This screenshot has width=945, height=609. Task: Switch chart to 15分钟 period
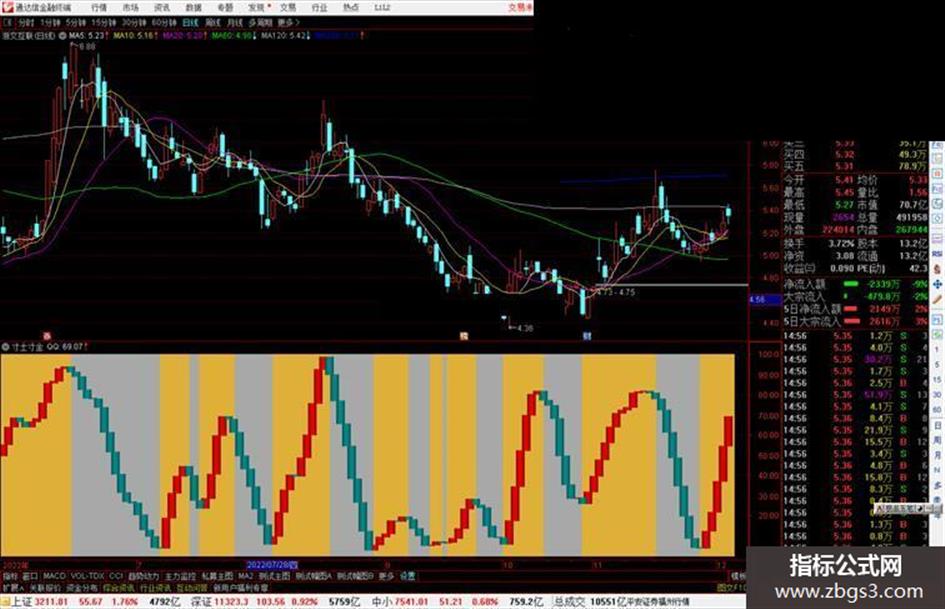pos(104,22)
